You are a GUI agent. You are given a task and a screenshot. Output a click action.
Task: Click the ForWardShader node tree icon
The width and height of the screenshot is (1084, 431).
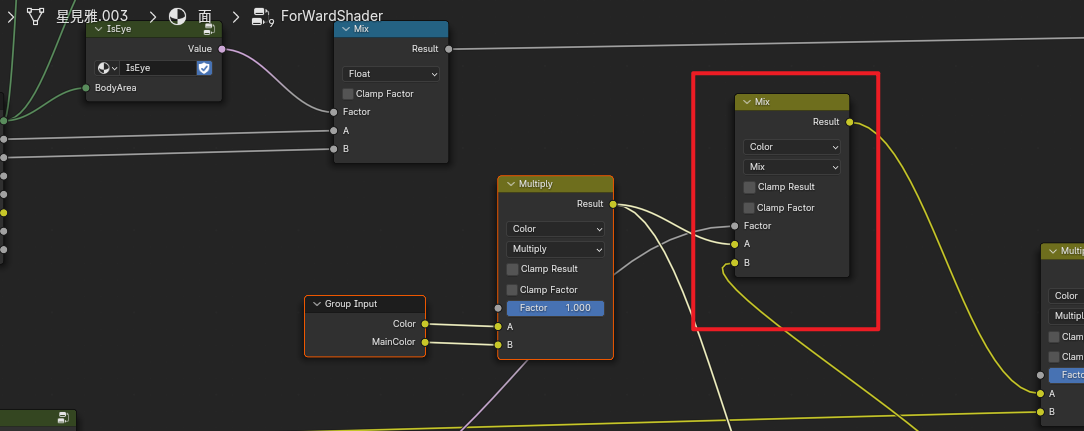click(x=263, y=16)
